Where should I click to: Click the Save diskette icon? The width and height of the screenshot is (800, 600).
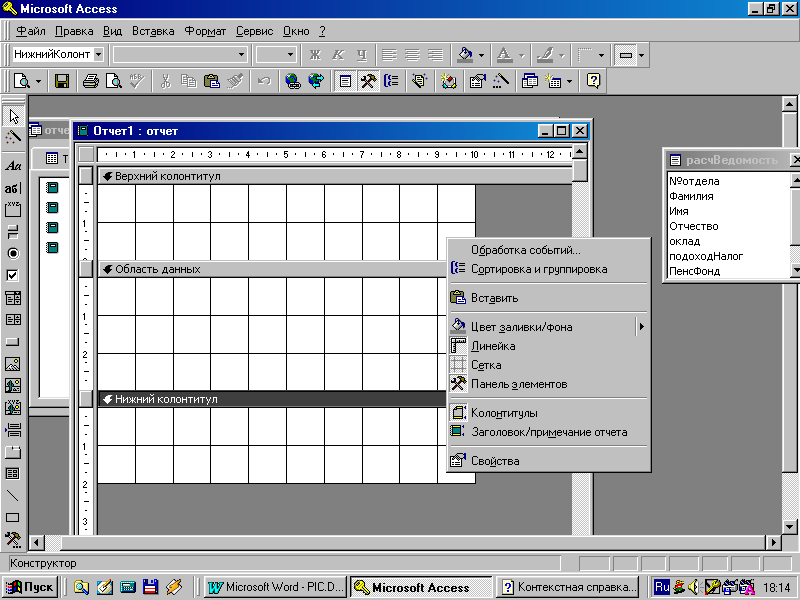[62, 81]
